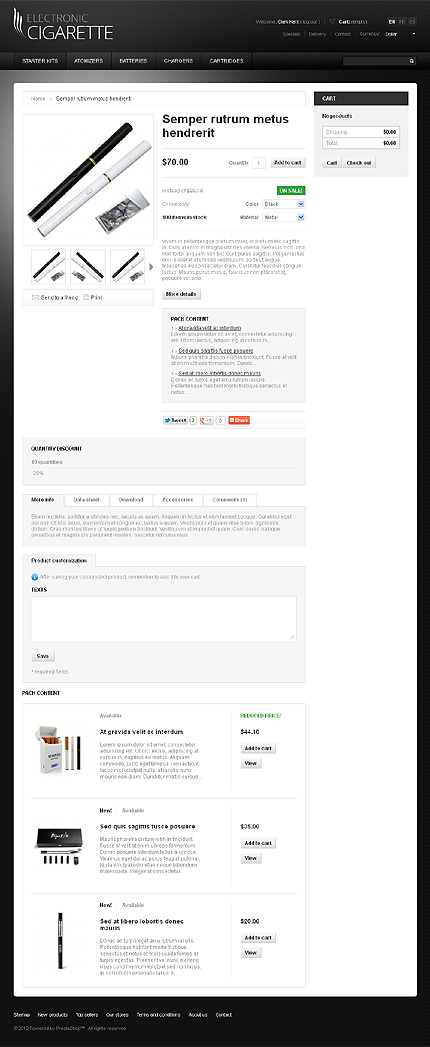Screen dimensions: 430x1047
Task: Show next thumbnails with arrow
Action: pyautogui.click(x=151, y=266)
